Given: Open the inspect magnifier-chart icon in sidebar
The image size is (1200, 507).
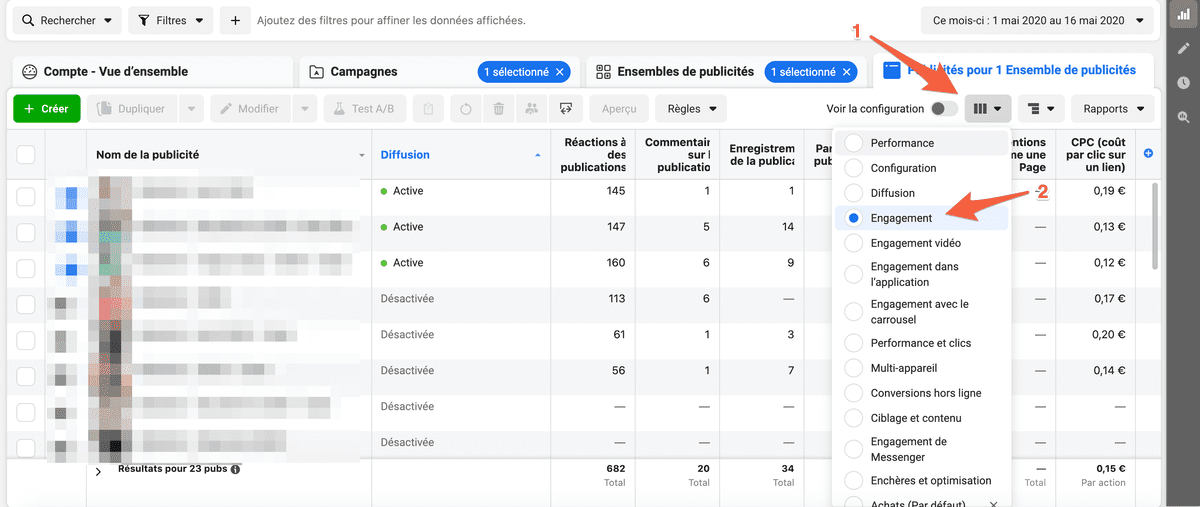Looking at the screenshot, I should click(1183, 117).
